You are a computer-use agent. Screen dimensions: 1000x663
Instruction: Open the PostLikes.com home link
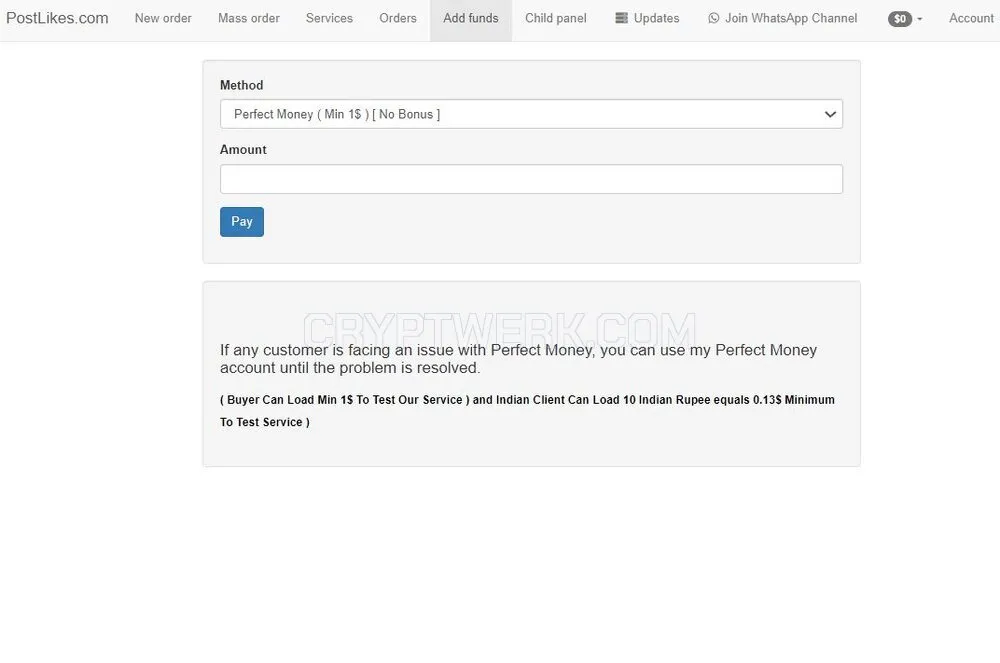(57, 18)
